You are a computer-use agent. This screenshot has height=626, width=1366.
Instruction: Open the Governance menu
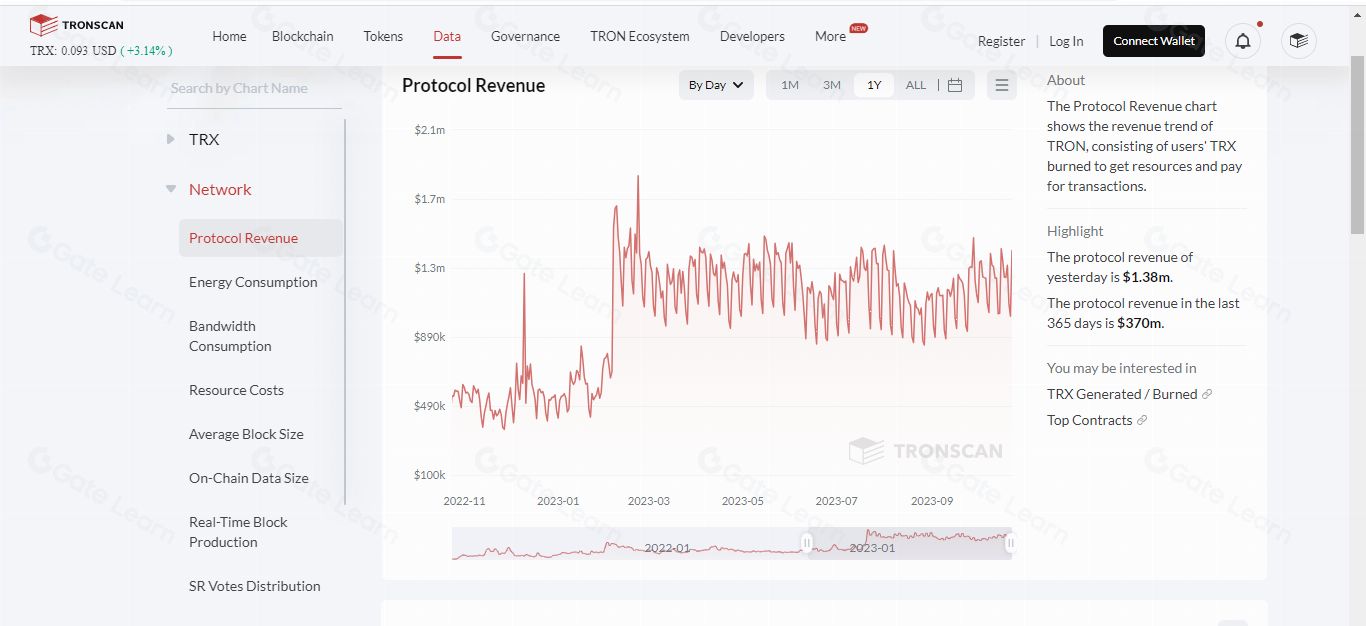525,36
